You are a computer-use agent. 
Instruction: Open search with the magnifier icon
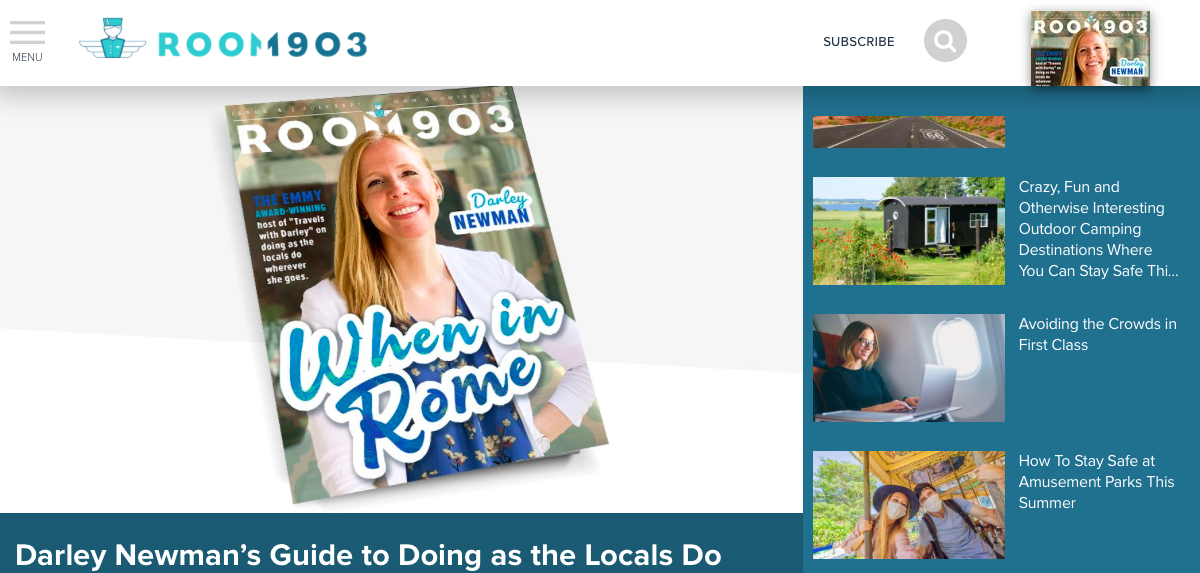click(945, 41)
